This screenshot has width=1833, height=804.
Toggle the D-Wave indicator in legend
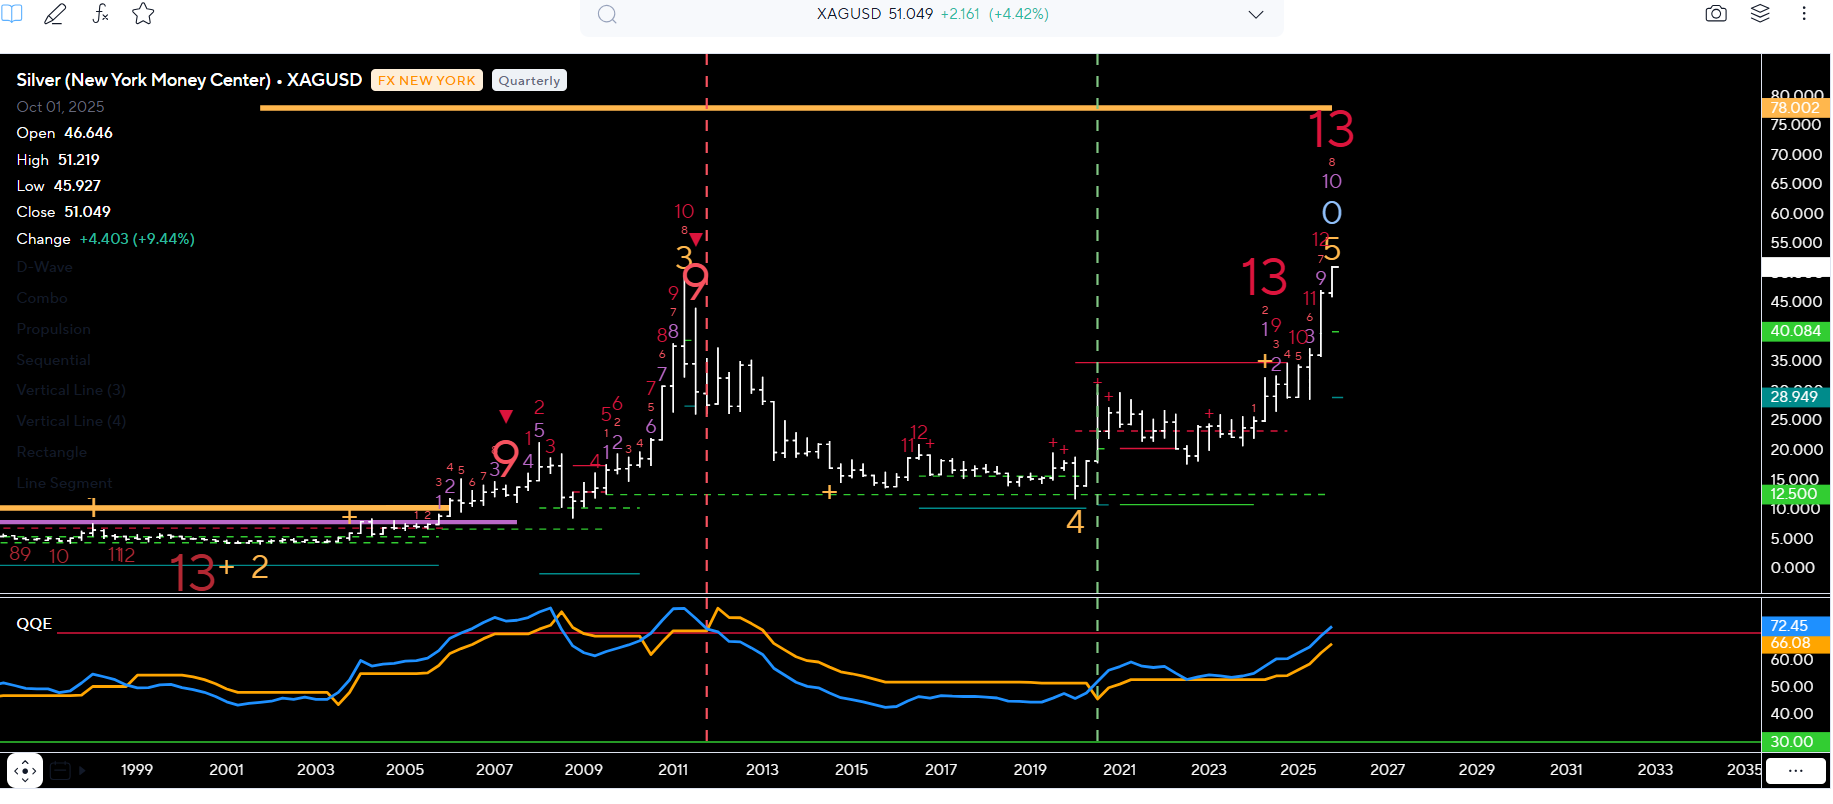point(44,267)
